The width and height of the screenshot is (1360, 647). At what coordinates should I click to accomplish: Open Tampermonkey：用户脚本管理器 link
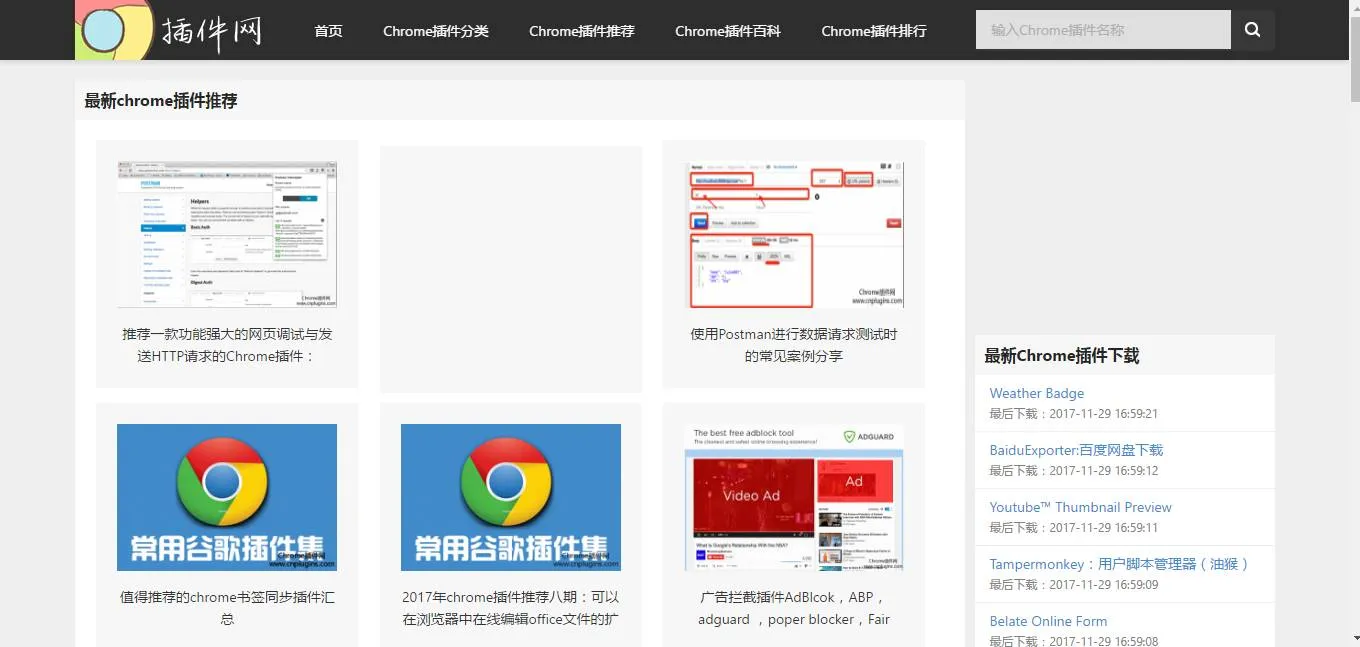pos(1120,564)
